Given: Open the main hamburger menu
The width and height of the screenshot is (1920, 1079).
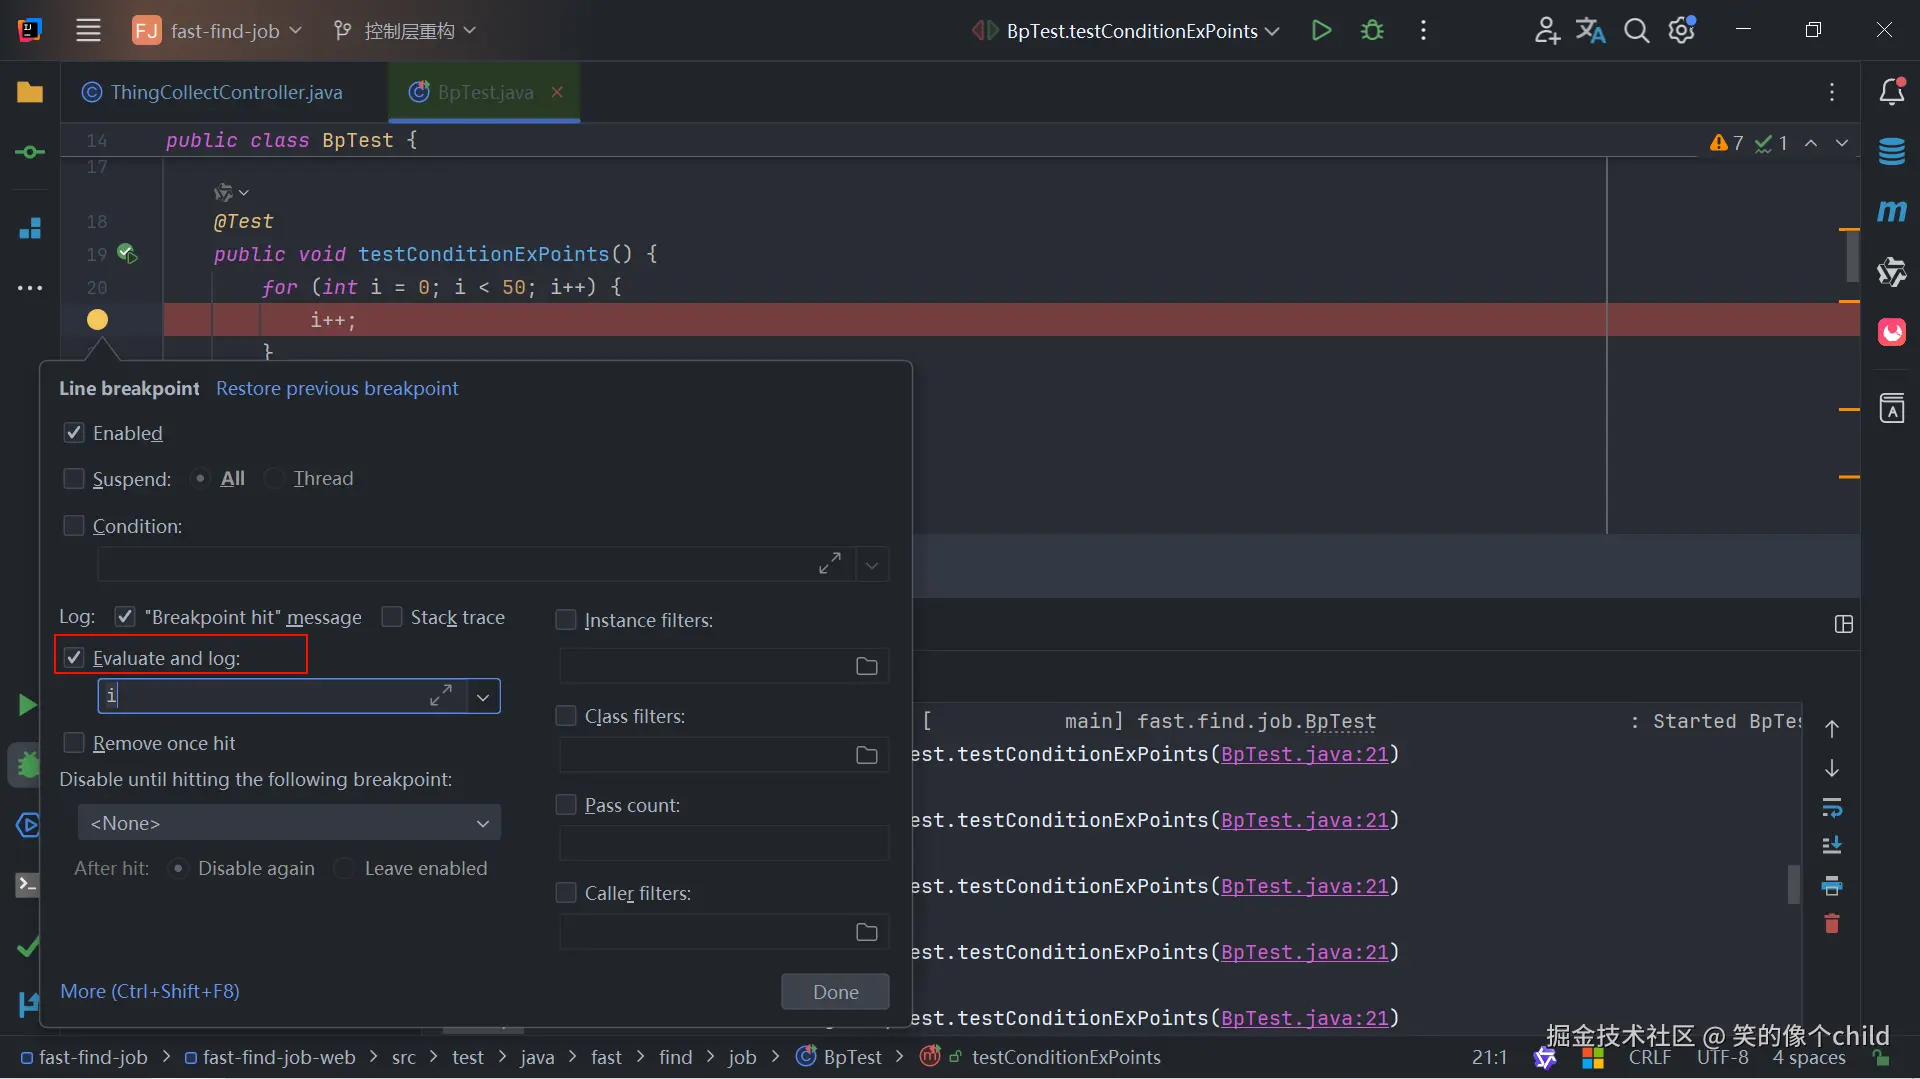Looking at the screenshot, I should (88, 31).
